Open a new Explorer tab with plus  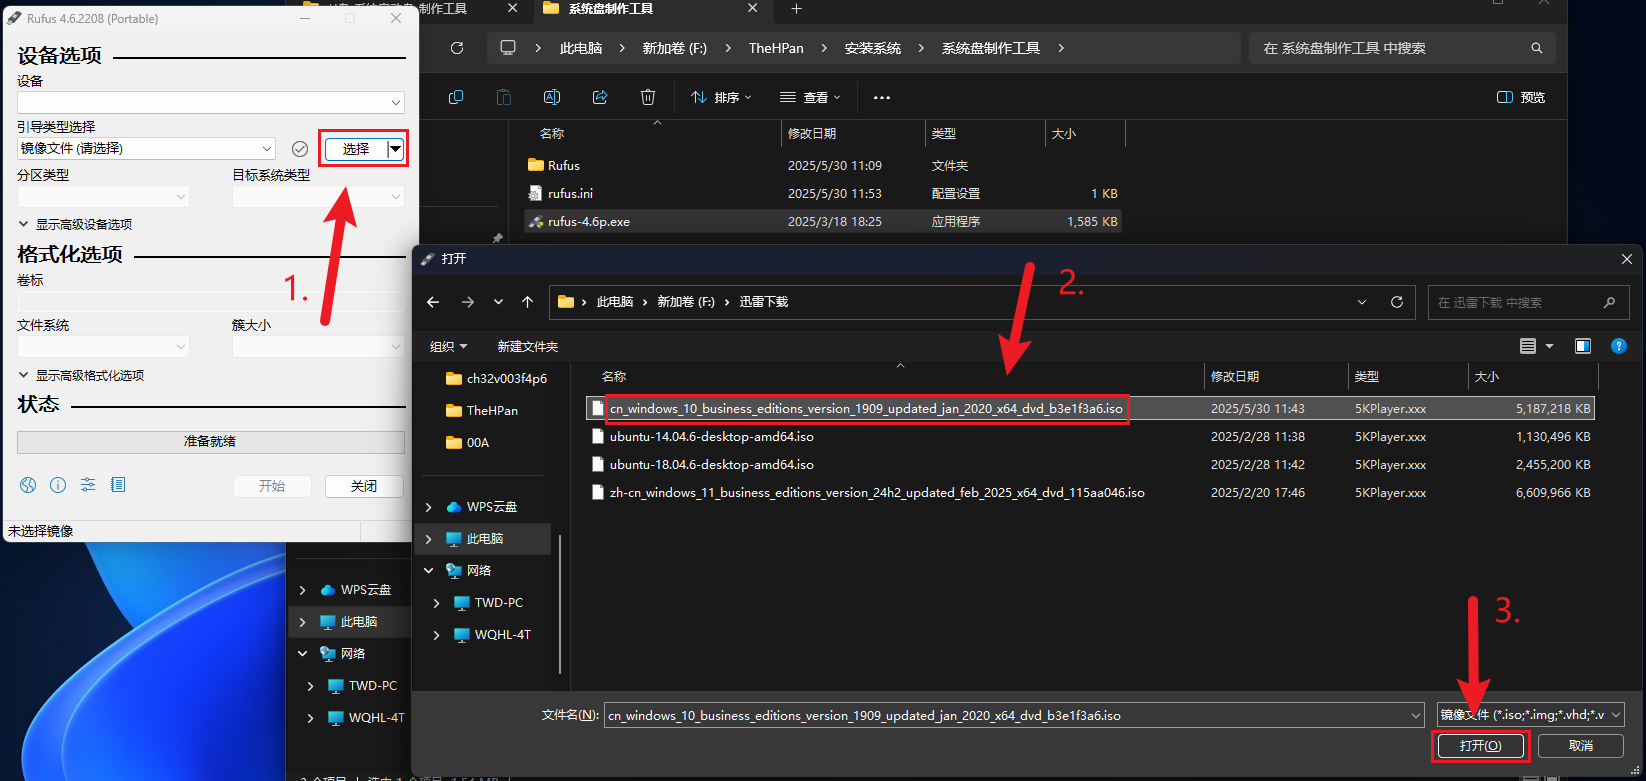796,8
